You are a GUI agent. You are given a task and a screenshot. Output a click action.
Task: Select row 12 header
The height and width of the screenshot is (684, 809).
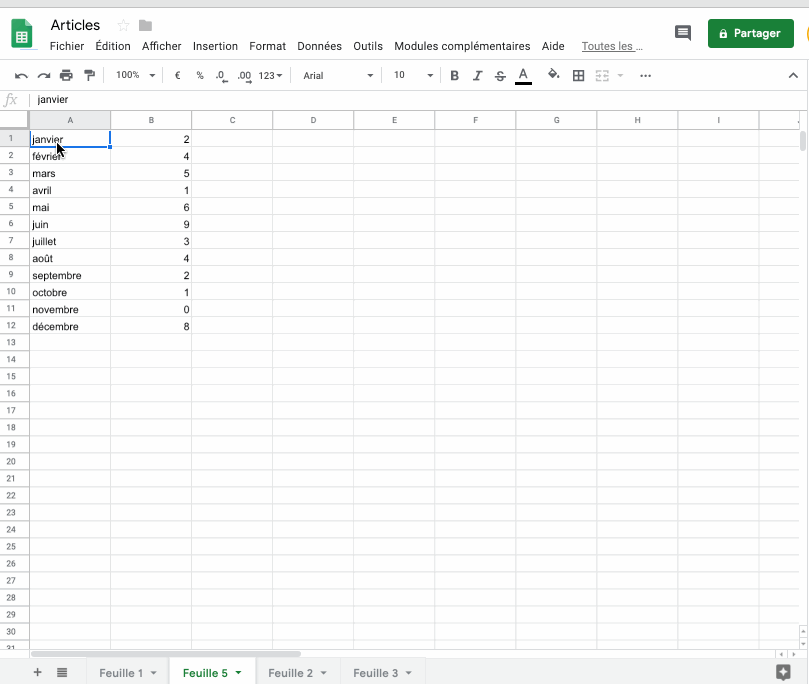pyautogui.click(x=14, y=325)
